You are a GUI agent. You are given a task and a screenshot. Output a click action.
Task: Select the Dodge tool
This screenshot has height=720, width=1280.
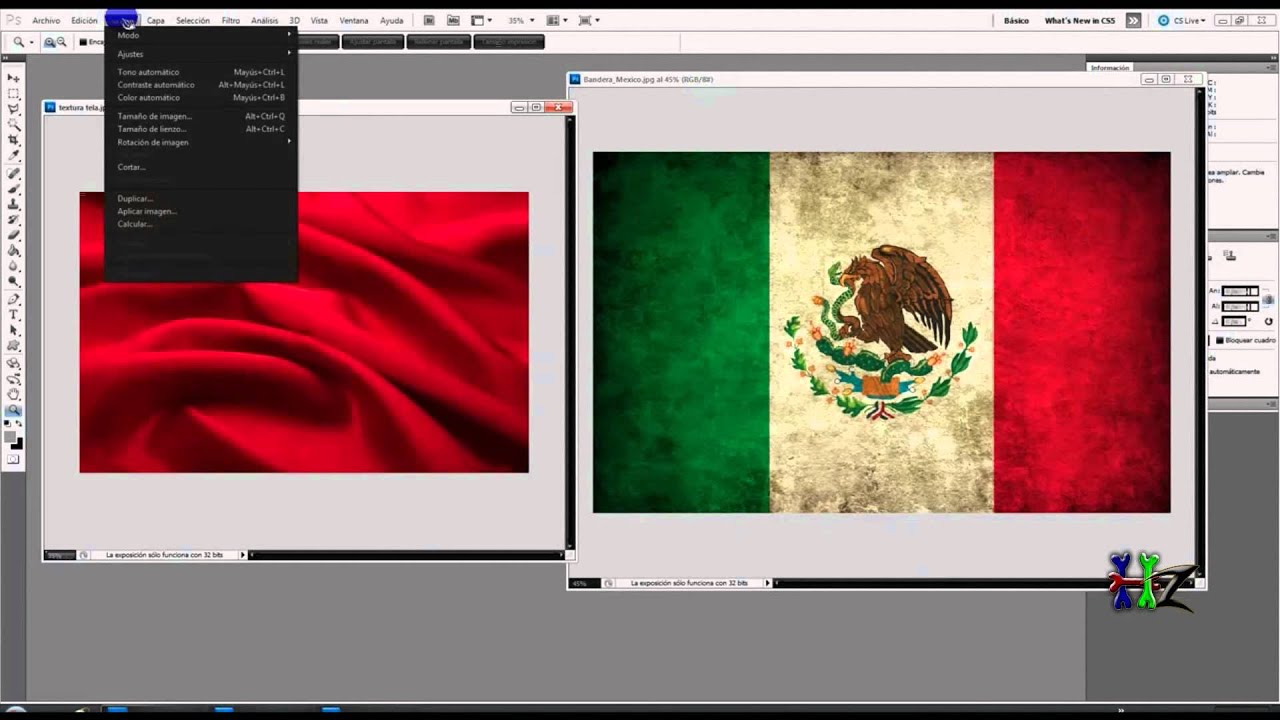click(x=14, y=281)
